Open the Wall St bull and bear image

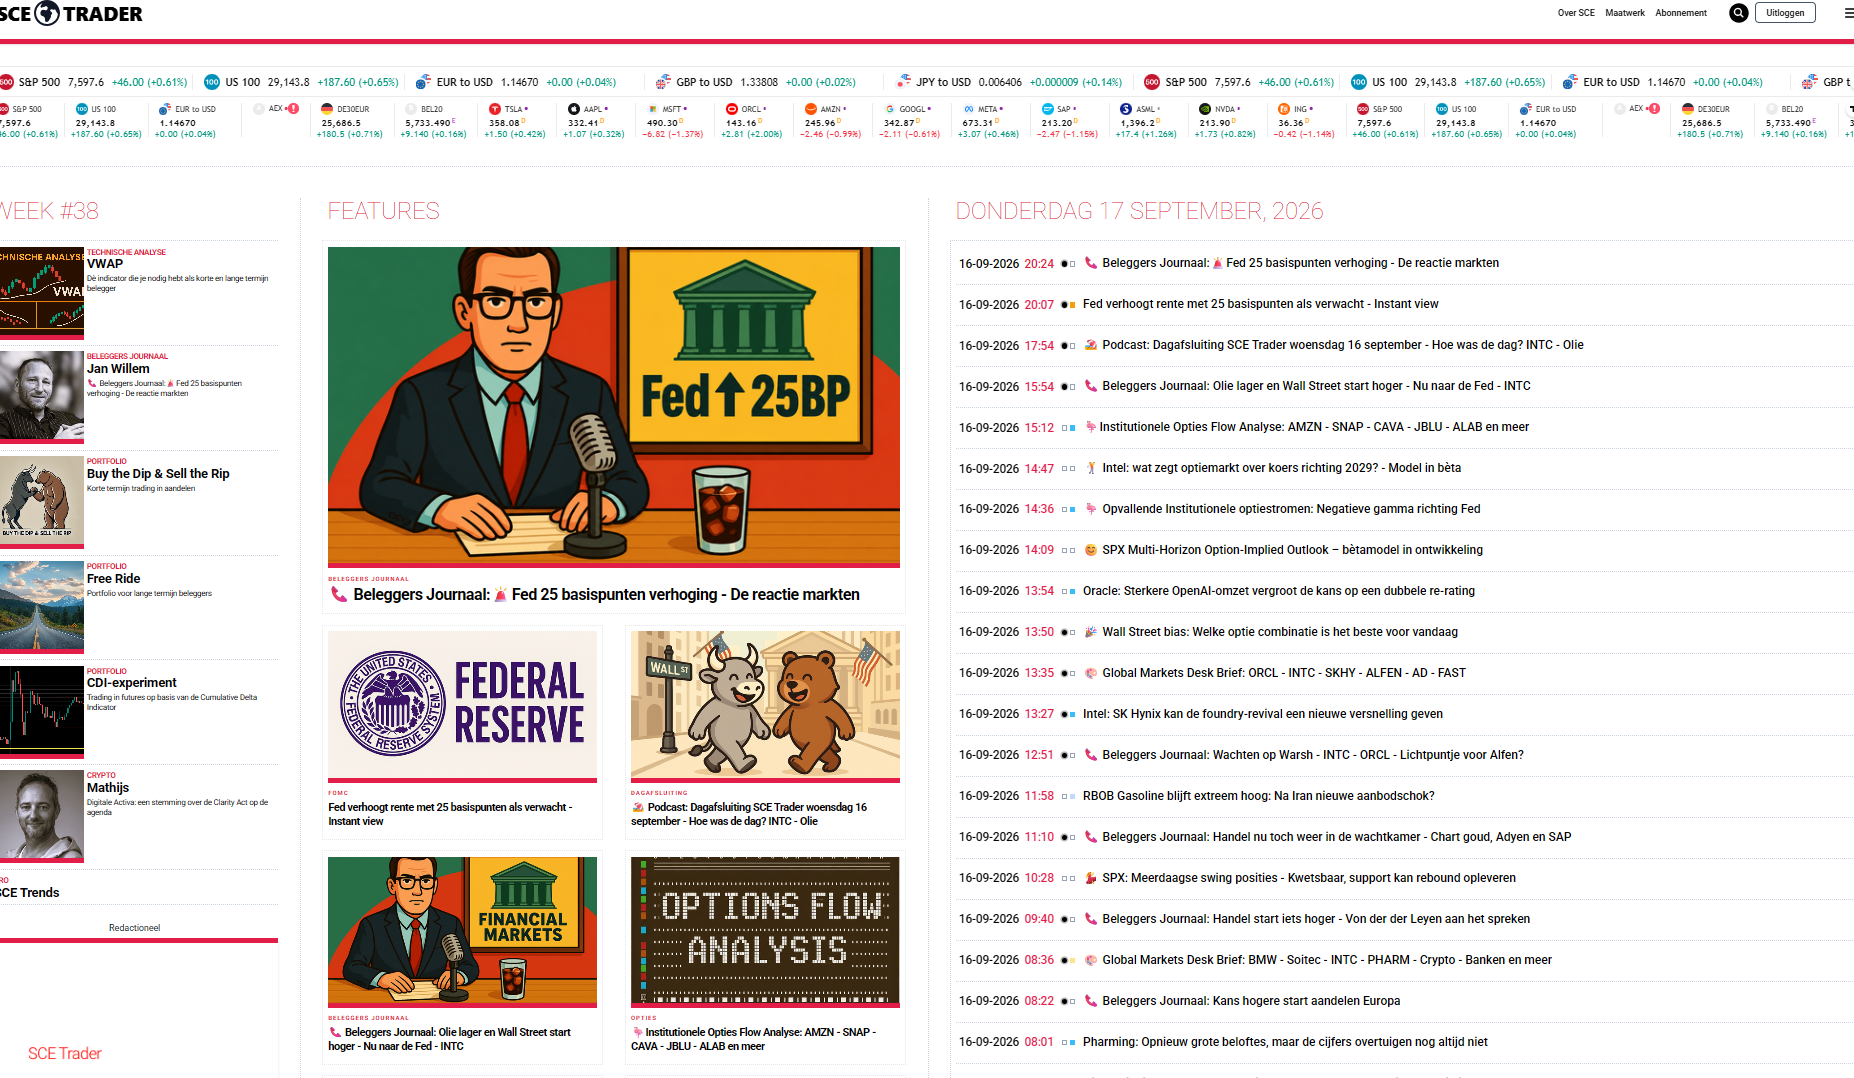pyautogui.click(x=765, y=705)
